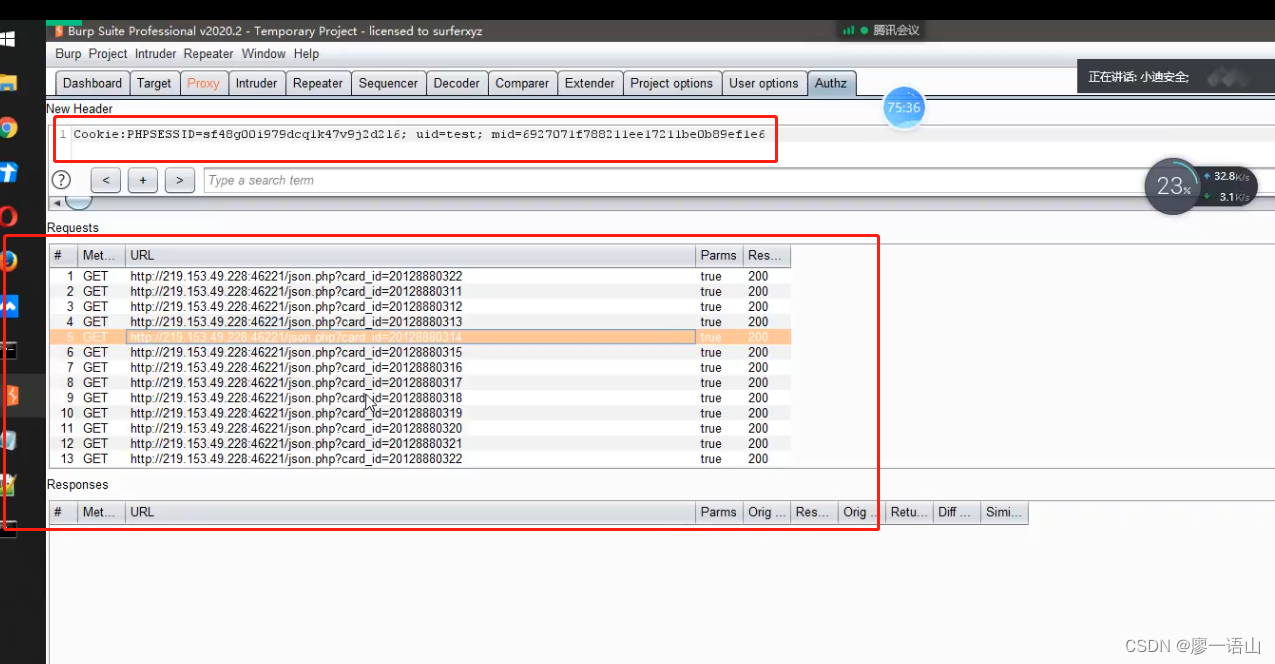This screenshot has width=1275, height=664.
Task: Click the '+' button by search
Action: click(143, 180)
